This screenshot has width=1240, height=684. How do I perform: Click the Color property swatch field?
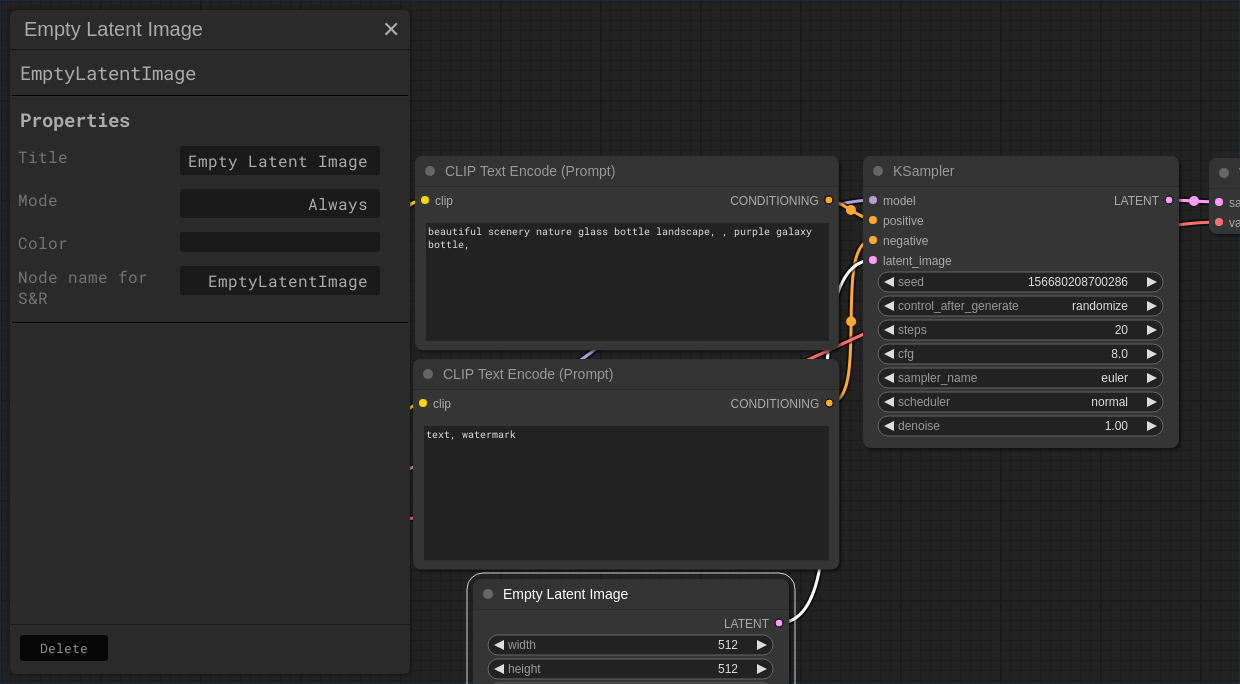pos(280,242)
